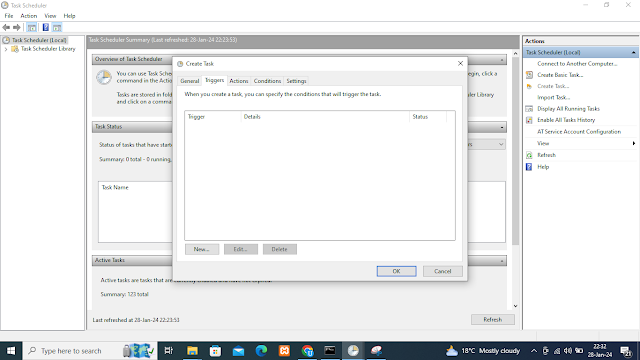
Task: Open Microsoft Edge from taskbar
Action: [261, 351]
